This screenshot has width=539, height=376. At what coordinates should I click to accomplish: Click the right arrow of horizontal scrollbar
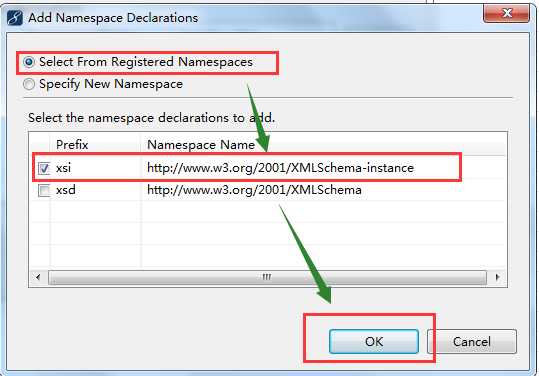click(497, 277)
